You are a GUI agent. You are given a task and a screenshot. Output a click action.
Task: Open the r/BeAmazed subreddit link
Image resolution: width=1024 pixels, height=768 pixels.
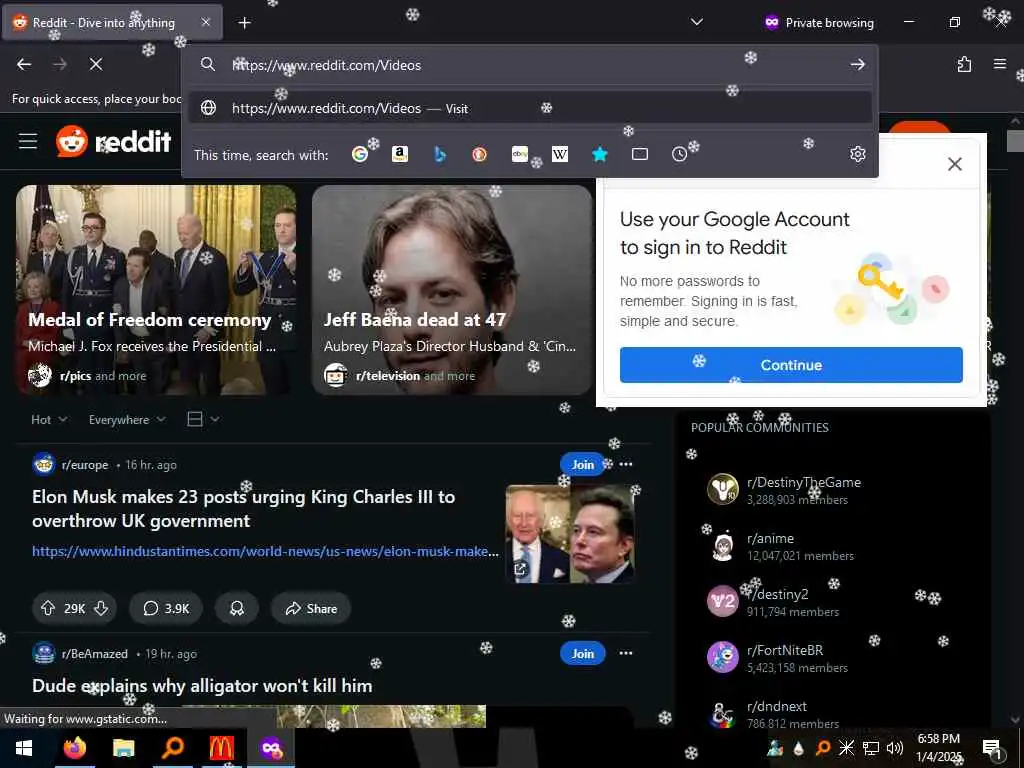click(95, 654)
